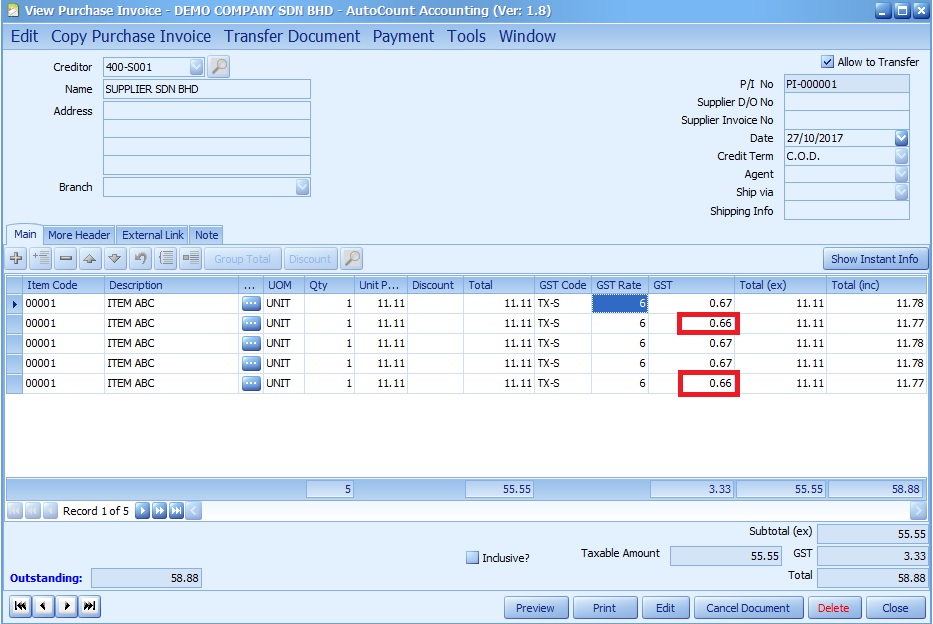Click the Cancel Document button
Screen dimensions: 933x624
pos(748,607)
